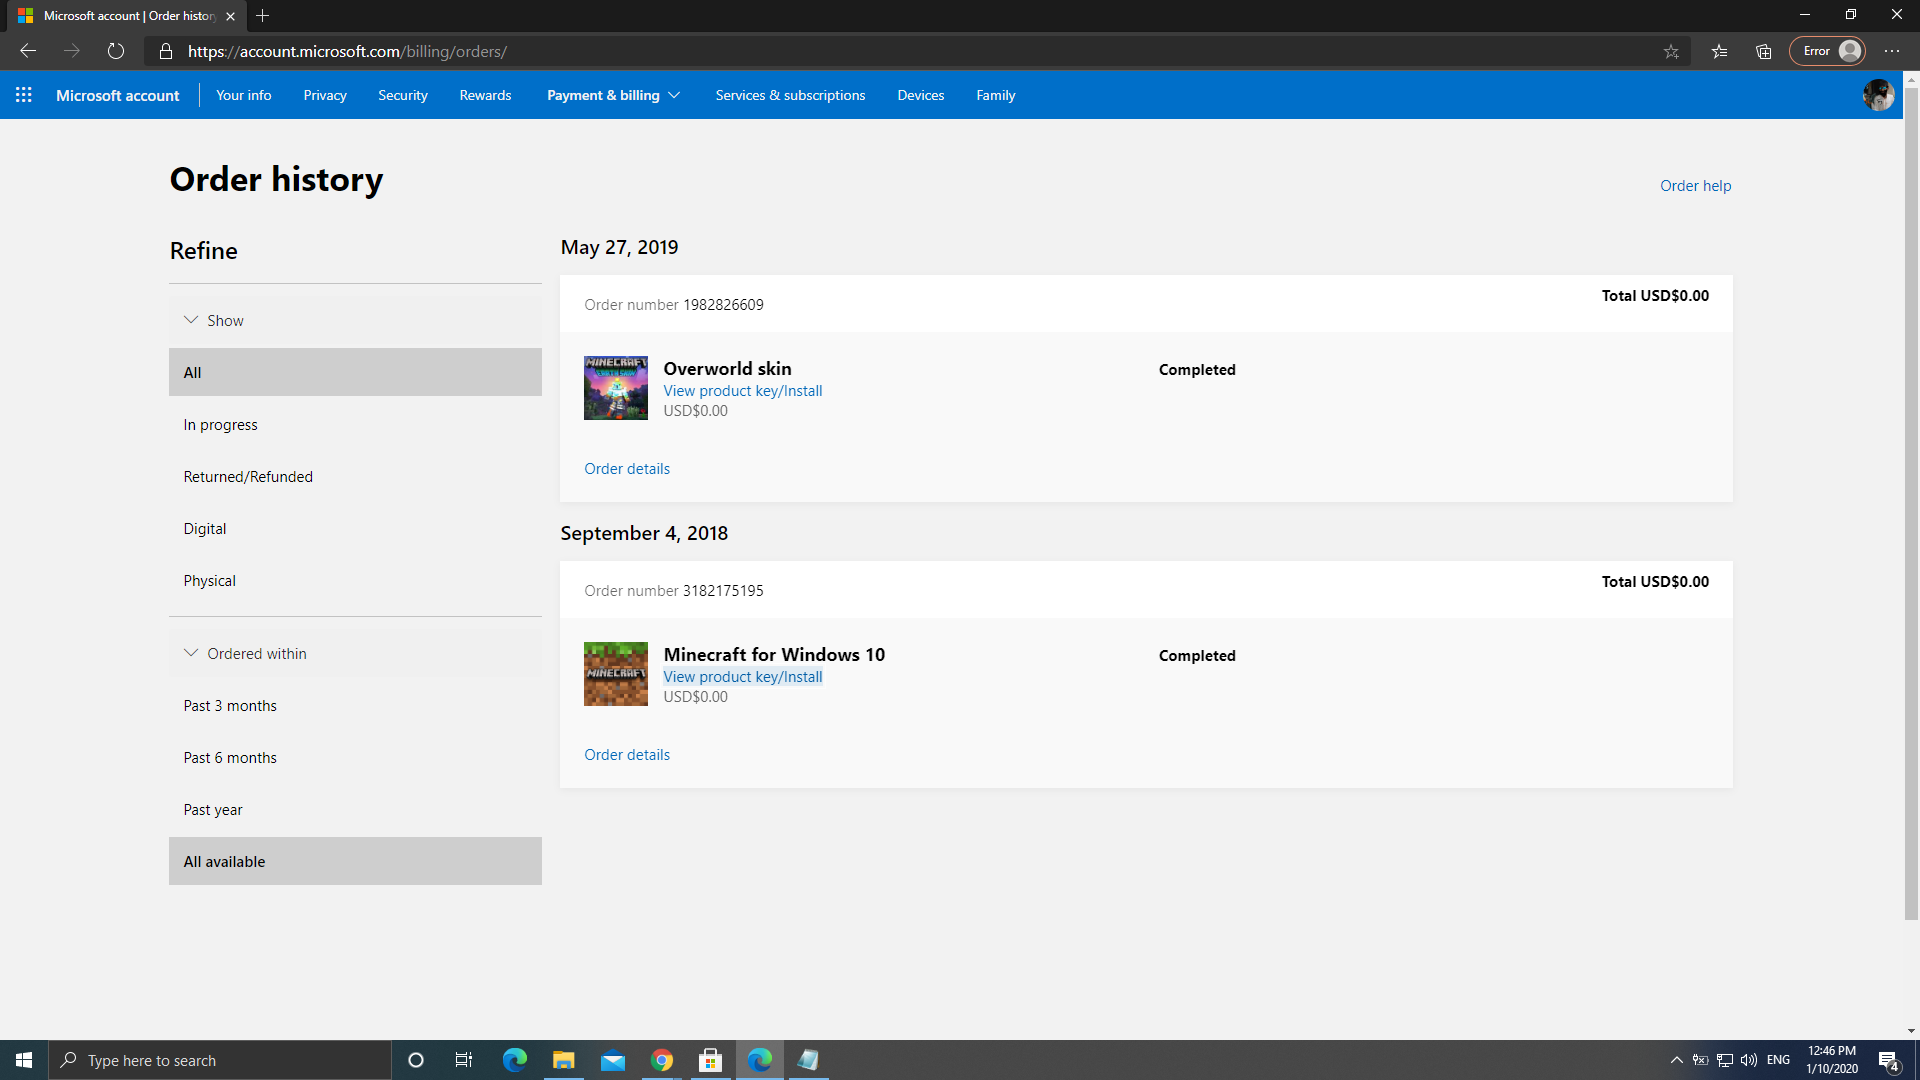Viewport: 1920px width, 1080px height.
Task: Add this page to favorites with the star icon
Action: click(x=1671, y=51)
